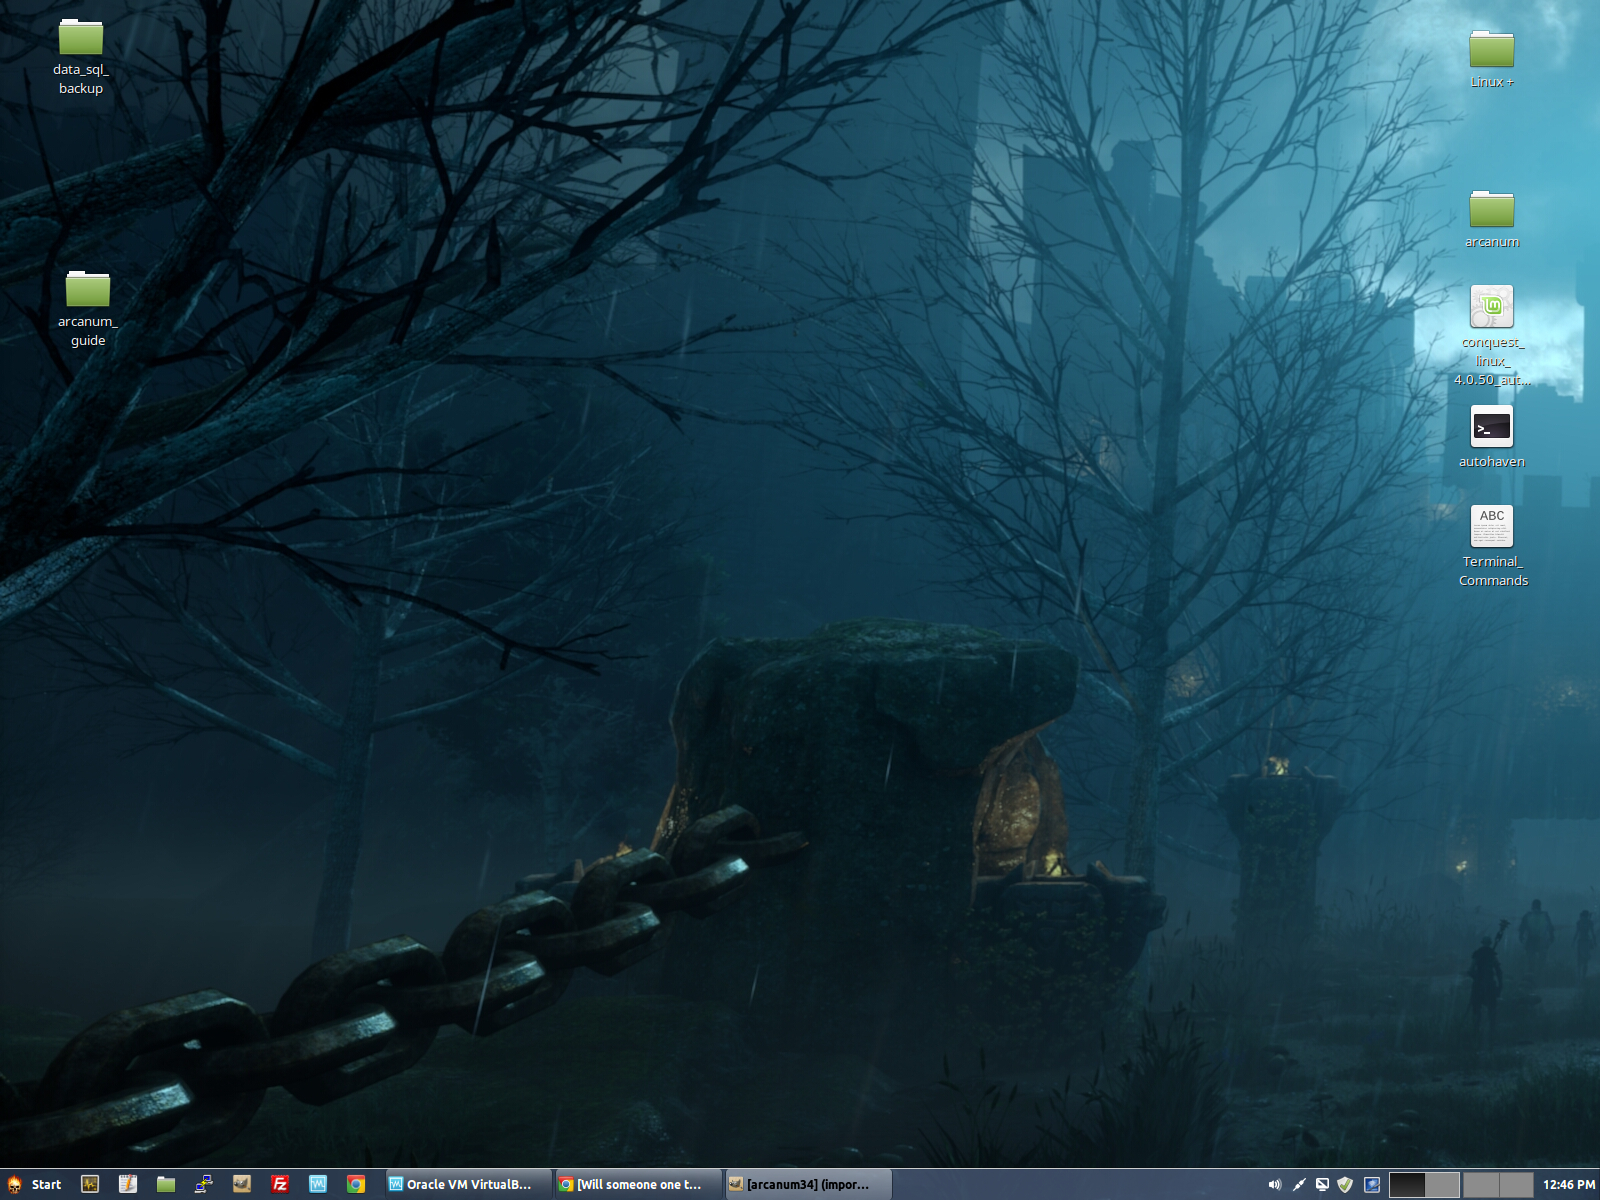Switch to the Will someone one Chrome window
Viewport: 1600px width, 1200px height.
[637, 1184]
